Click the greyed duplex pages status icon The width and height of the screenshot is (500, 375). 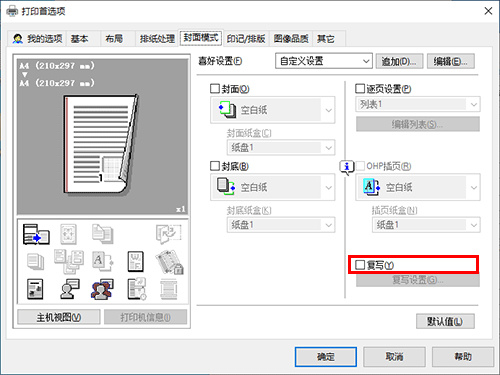(103, 234)
